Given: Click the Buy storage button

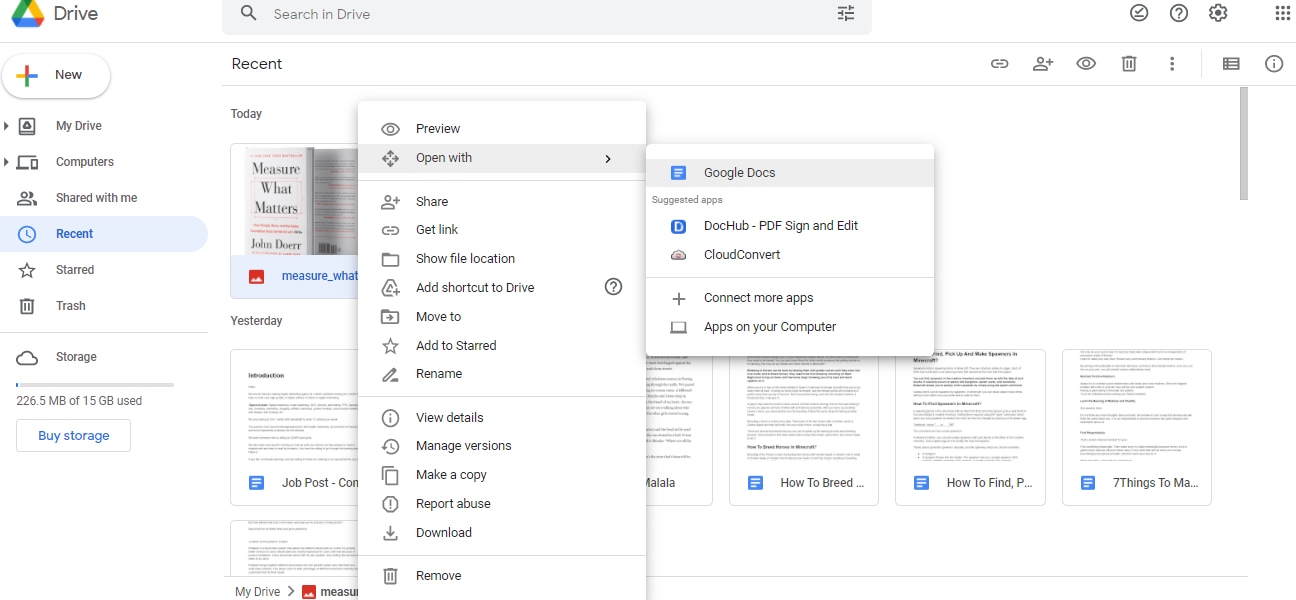Looking at the screenshot, I should click(74, 436).
